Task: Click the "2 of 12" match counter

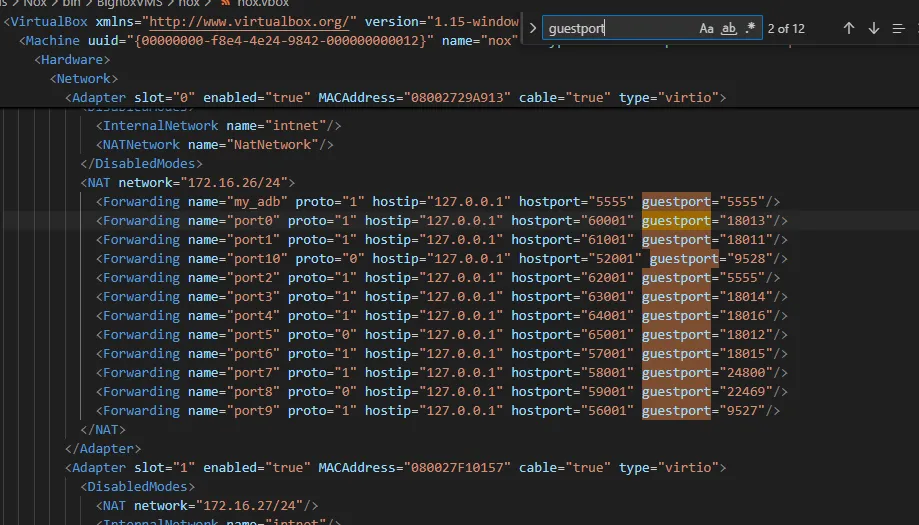Action: coord(786,29)
